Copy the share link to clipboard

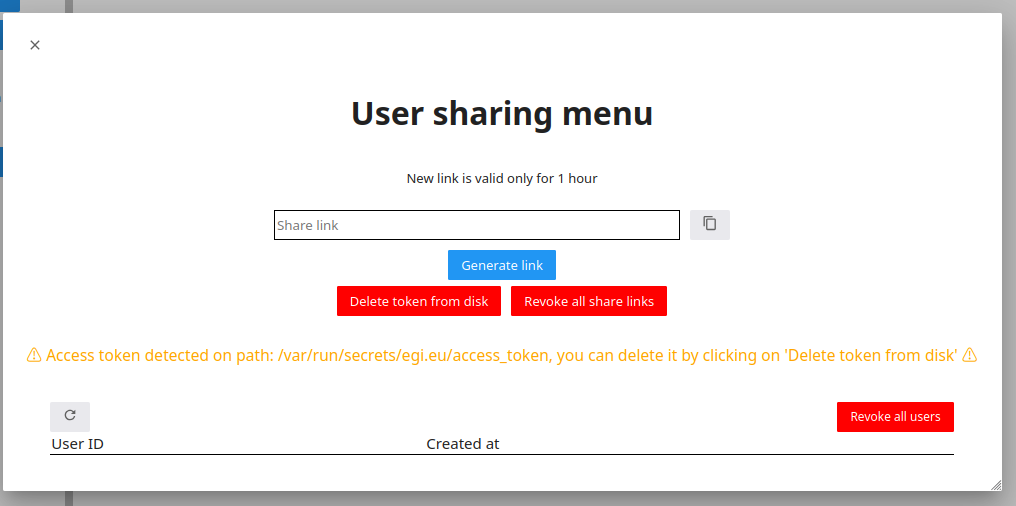(710, 225)
